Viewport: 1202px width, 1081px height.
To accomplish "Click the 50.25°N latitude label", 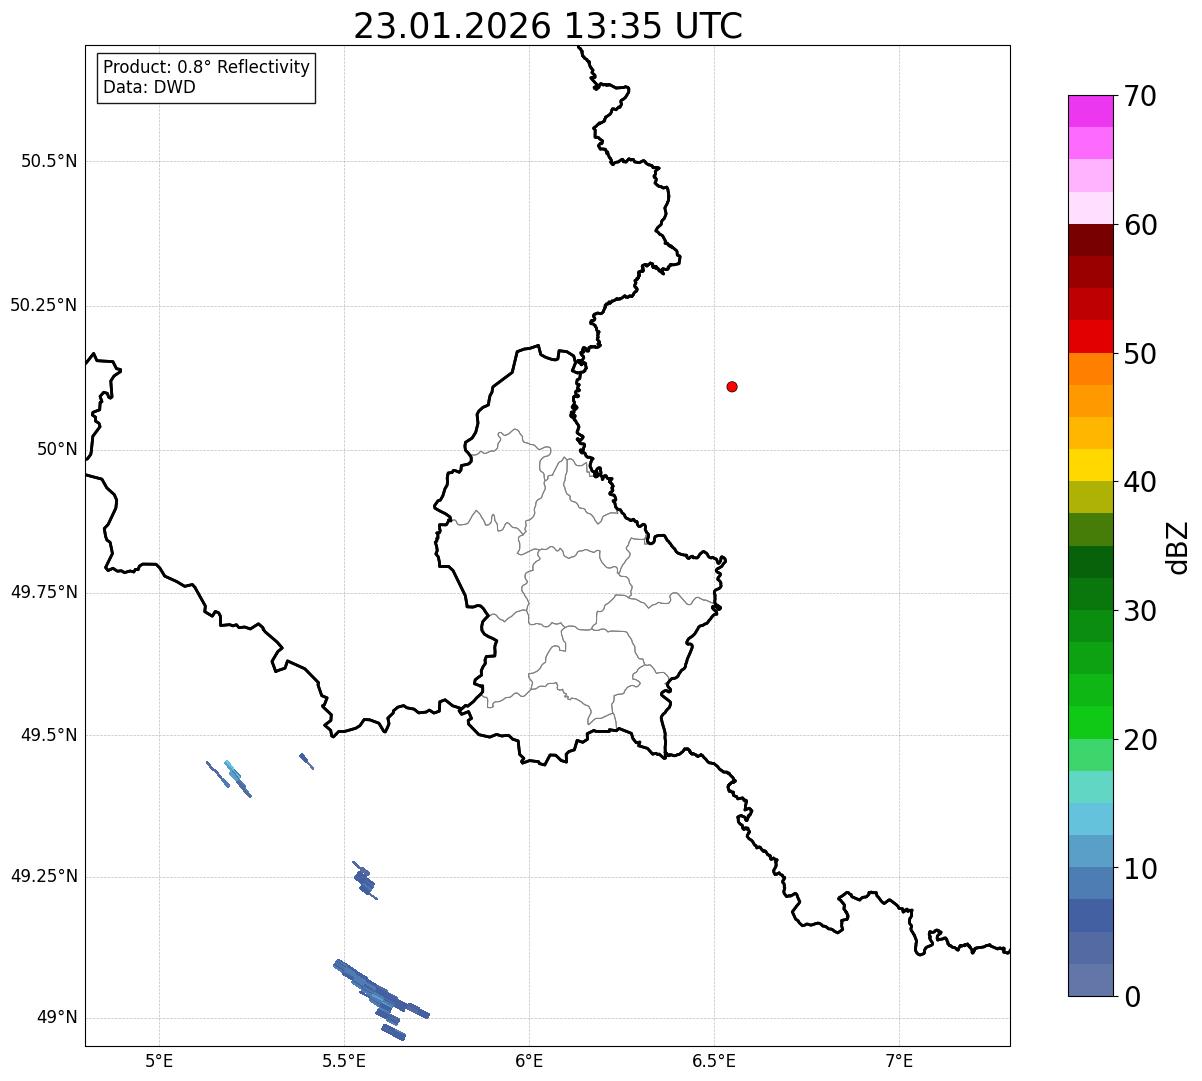I will pyautogui.click(x=43, y=305).
